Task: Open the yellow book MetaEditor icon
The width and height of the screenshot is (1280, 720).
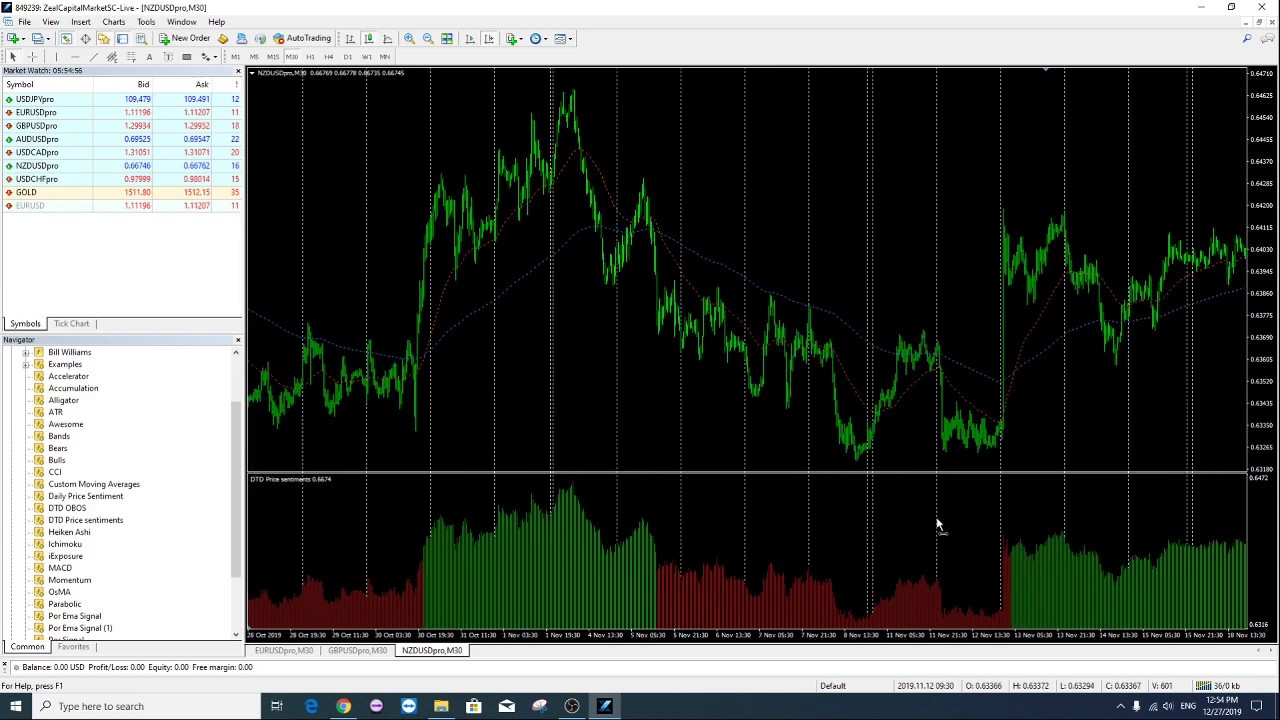Action: pyautogui.click(x=222, y=38)
